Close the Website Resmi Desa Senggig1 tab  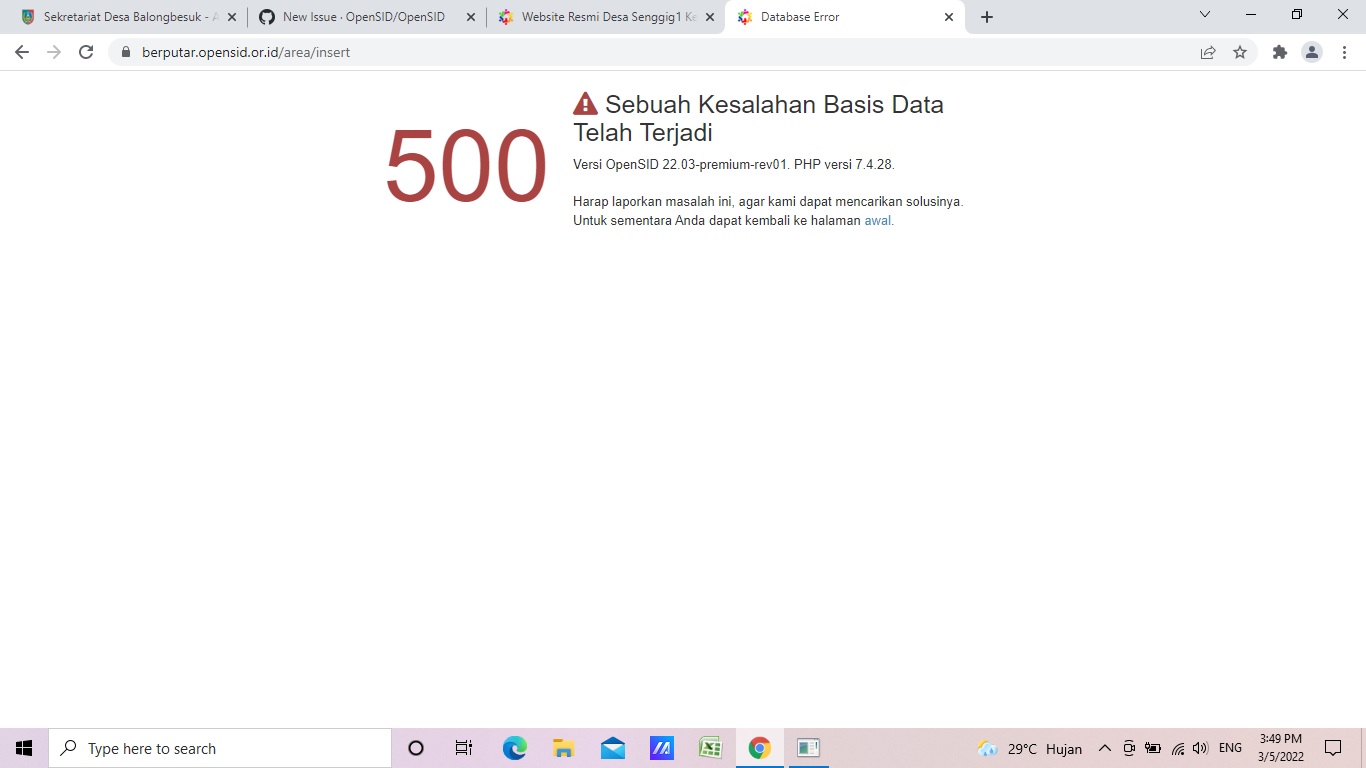(709, 17)
